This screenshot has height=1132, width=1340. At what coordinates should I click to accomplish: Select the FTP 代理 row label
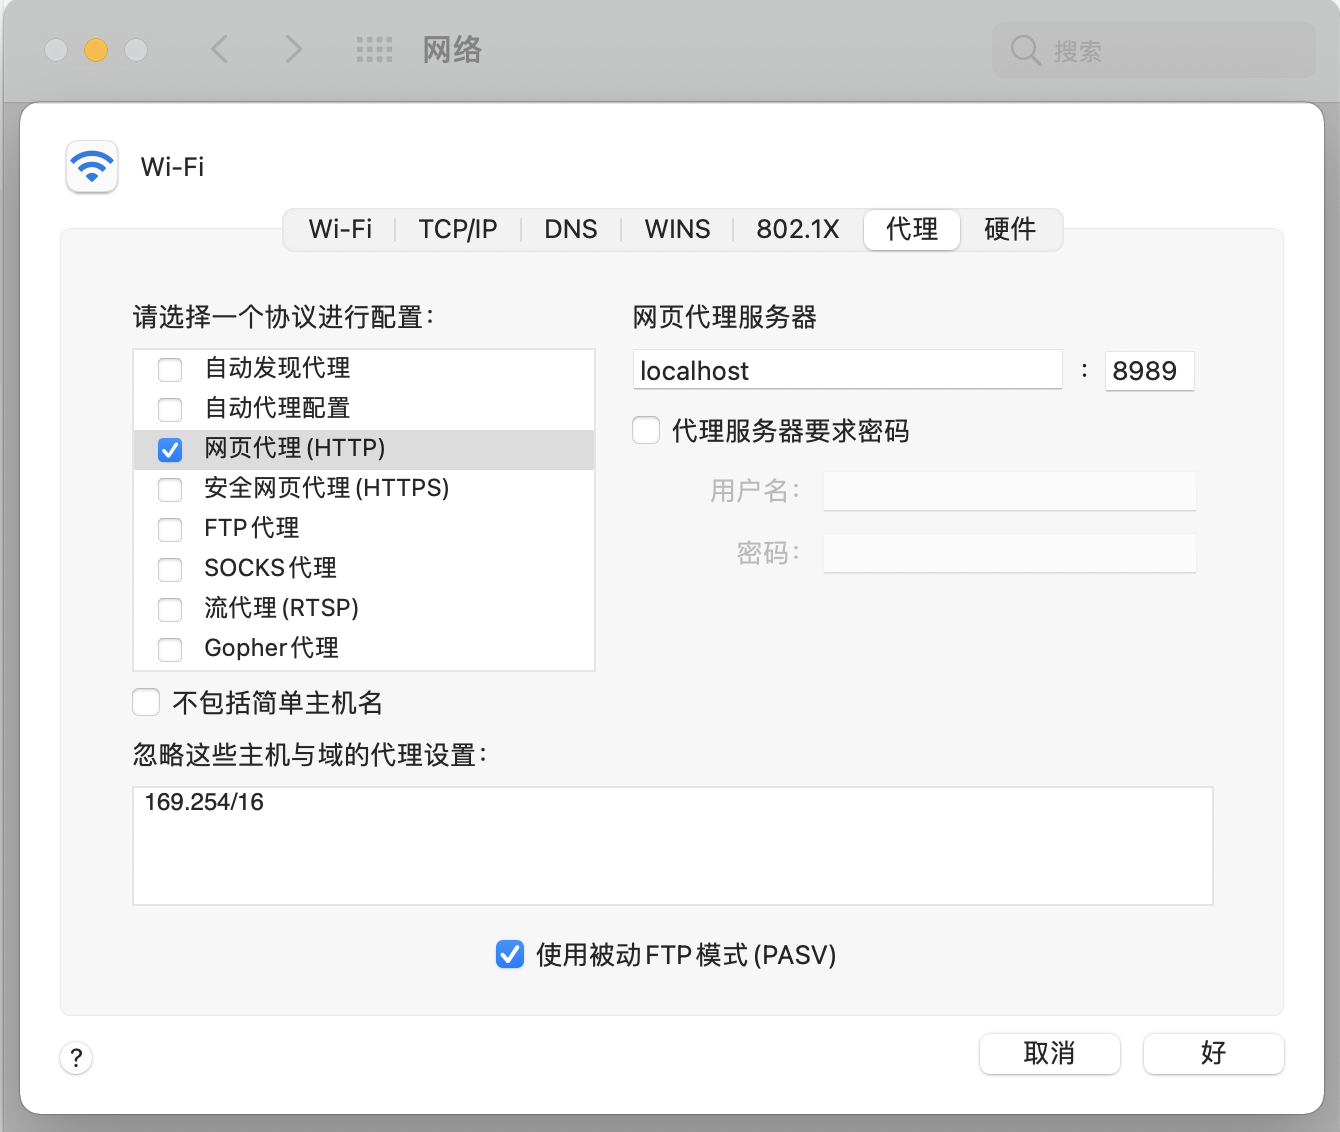click(252, 528)
